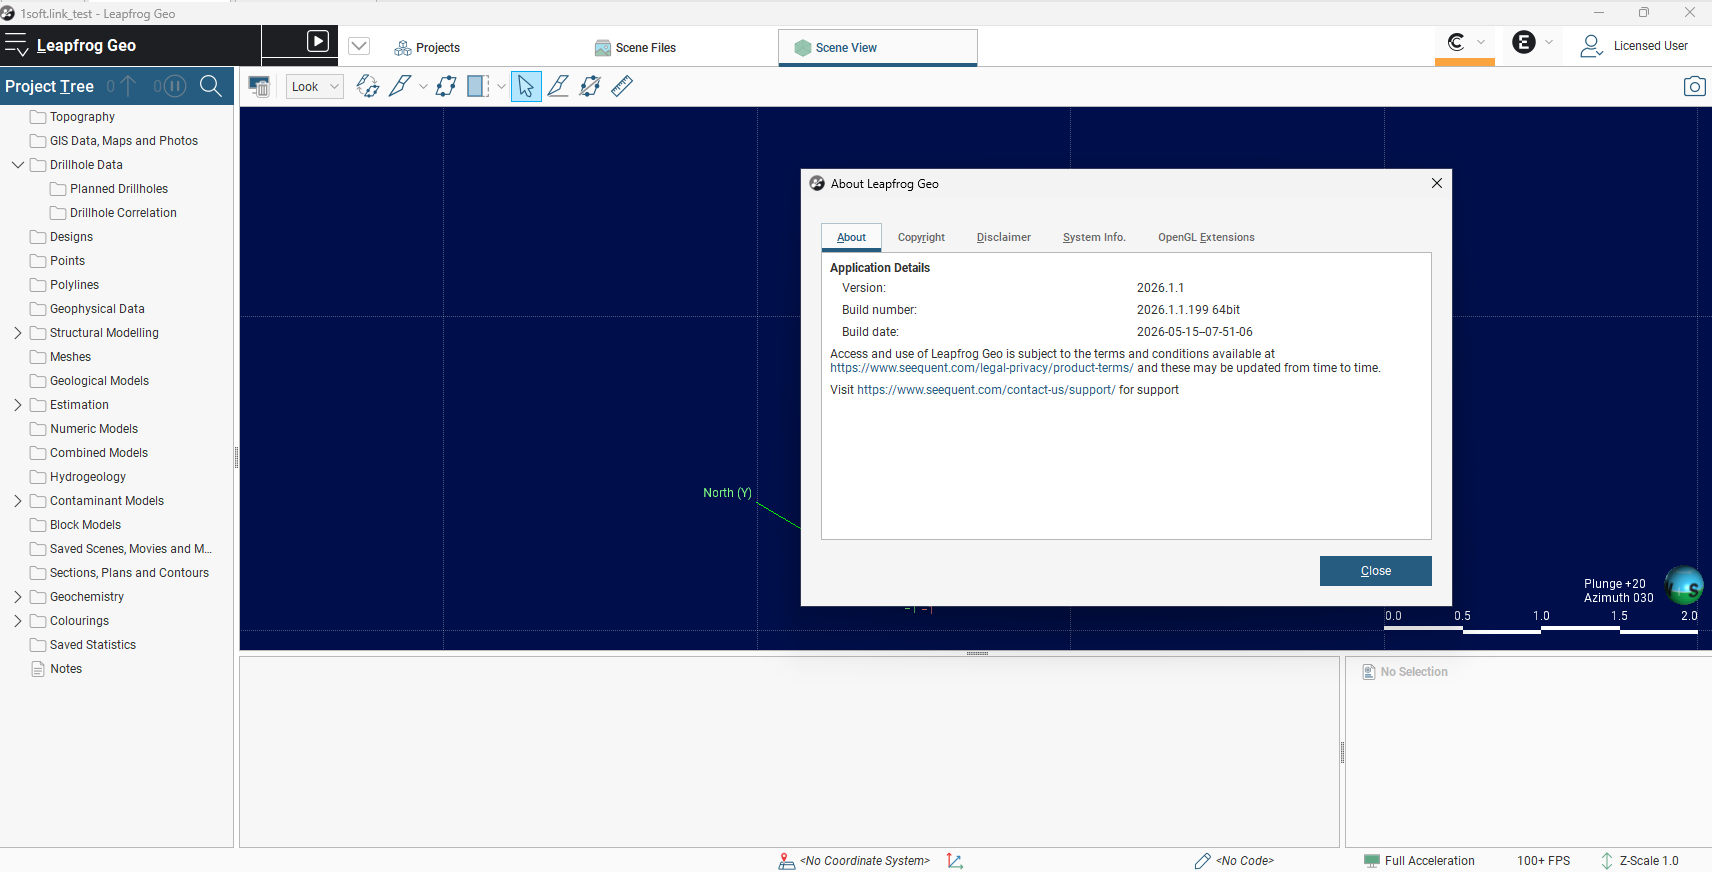Image resolution: width=1712 pixels, height=872 pixels.
Task: Open the OpenGL Extensions tab
Action: click(1206, 237)
